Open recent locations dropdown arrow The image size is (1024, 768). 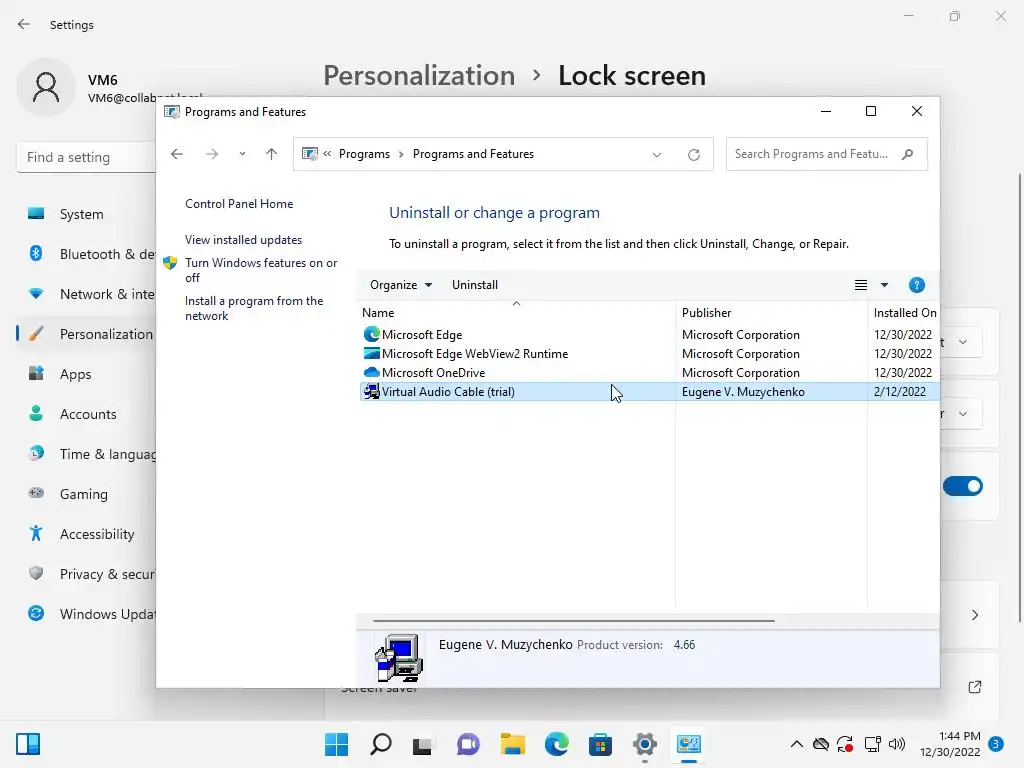242,154
